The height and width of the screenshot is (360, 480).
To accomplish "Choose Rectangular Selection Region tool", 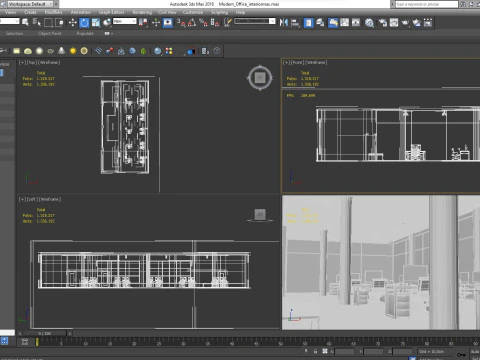I will tap(48, 22).
